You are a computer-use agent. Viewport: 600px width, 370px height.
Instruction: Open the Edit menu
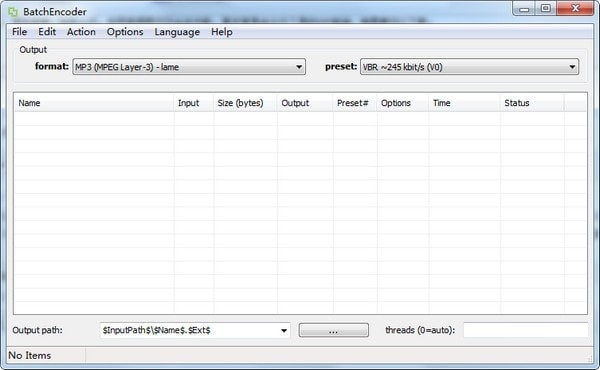pyautogui.click(x=47, y=32)
